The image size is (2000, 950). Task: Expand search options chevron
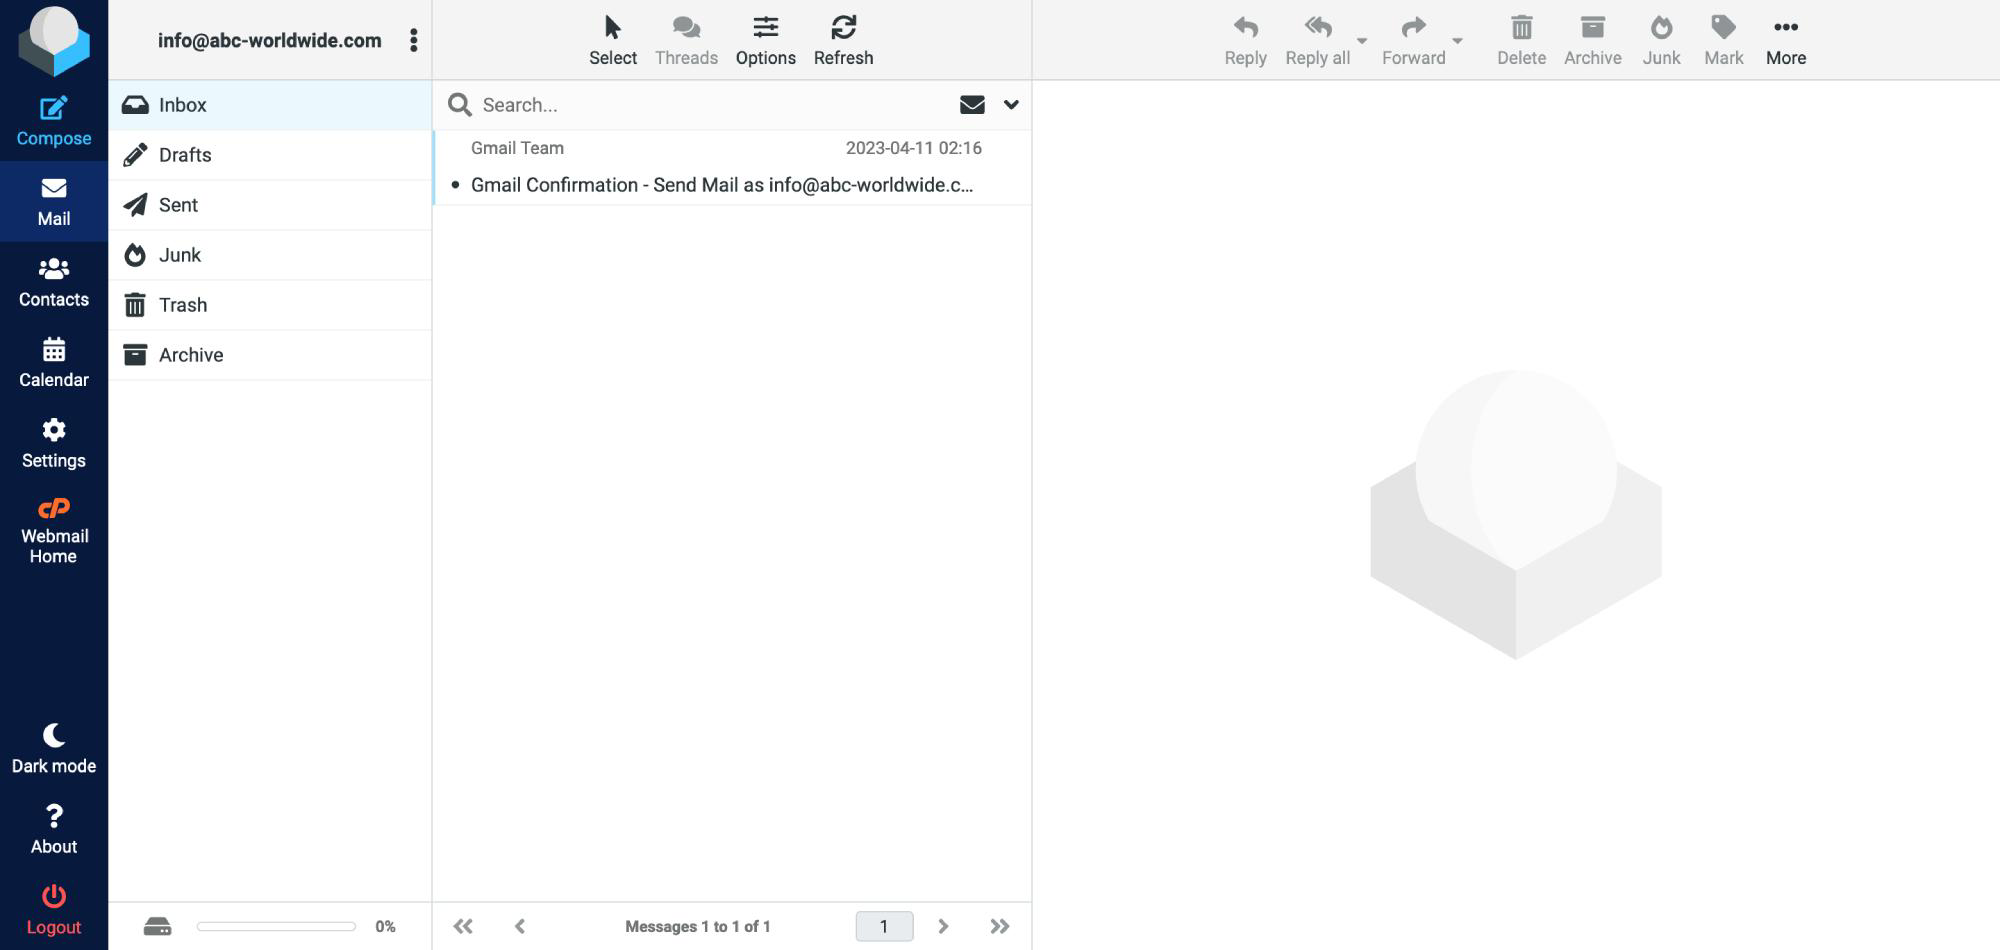1011,105
